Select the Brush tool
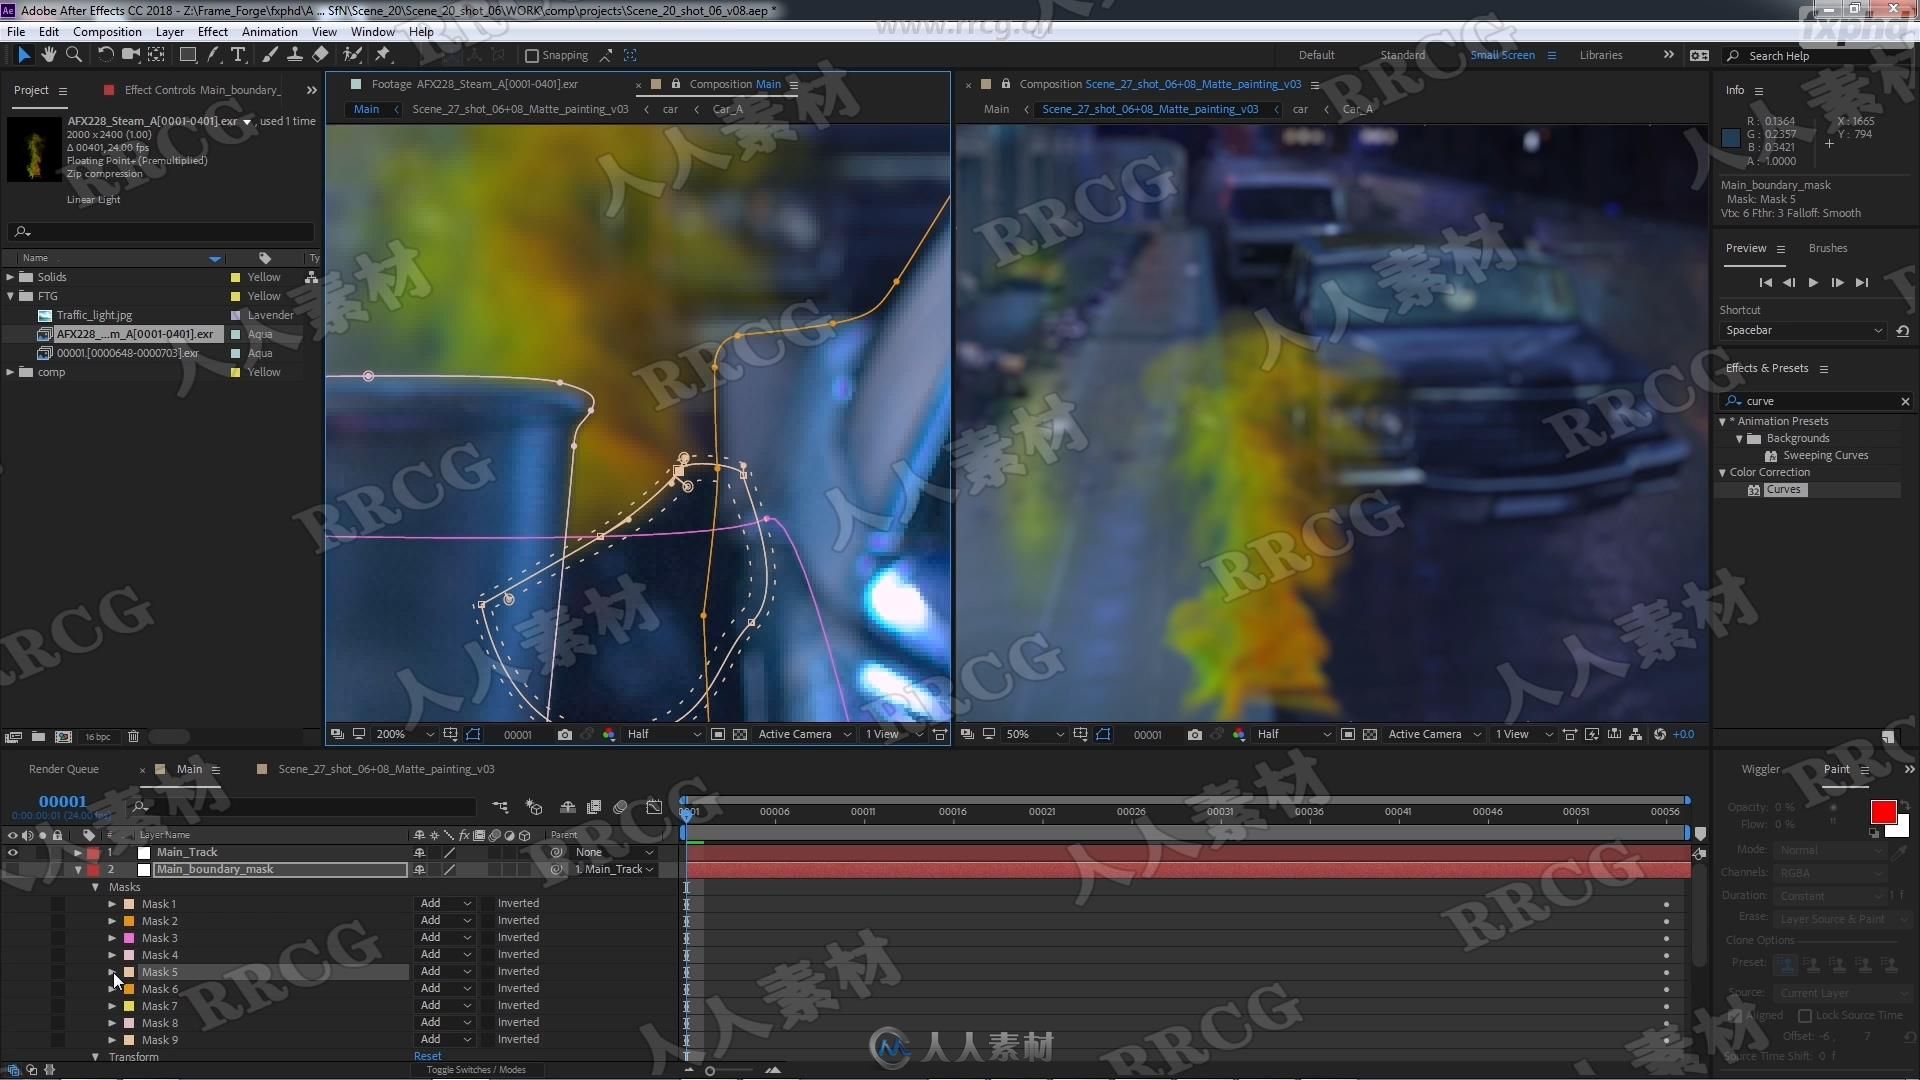Image resolution: width=1920 pixels, height=1080 pixels. tap(270, 55)
